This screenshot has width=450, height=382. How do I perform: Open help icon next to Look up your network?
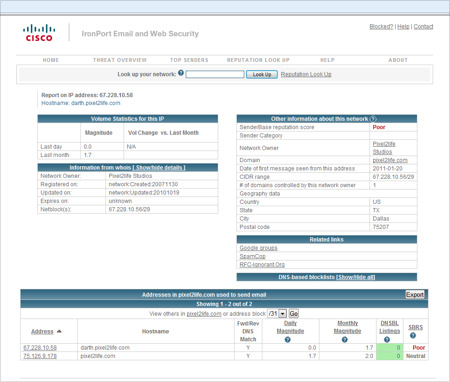pos(181,73)
